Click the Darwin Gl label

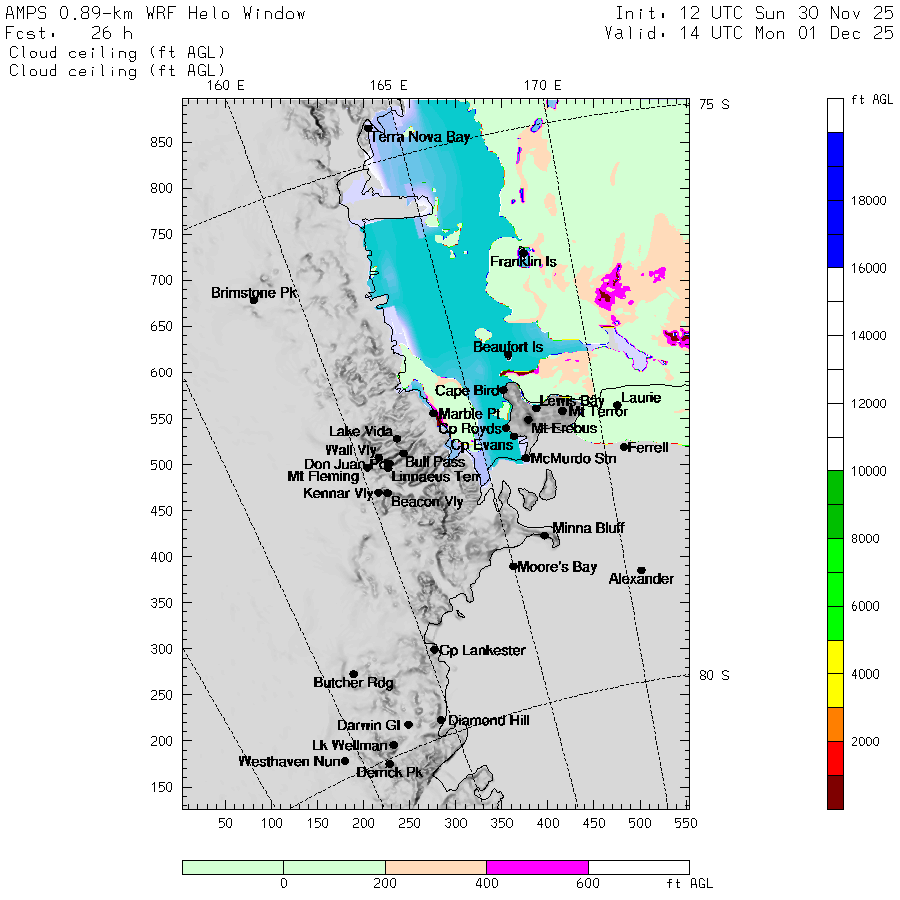(368, 726)
